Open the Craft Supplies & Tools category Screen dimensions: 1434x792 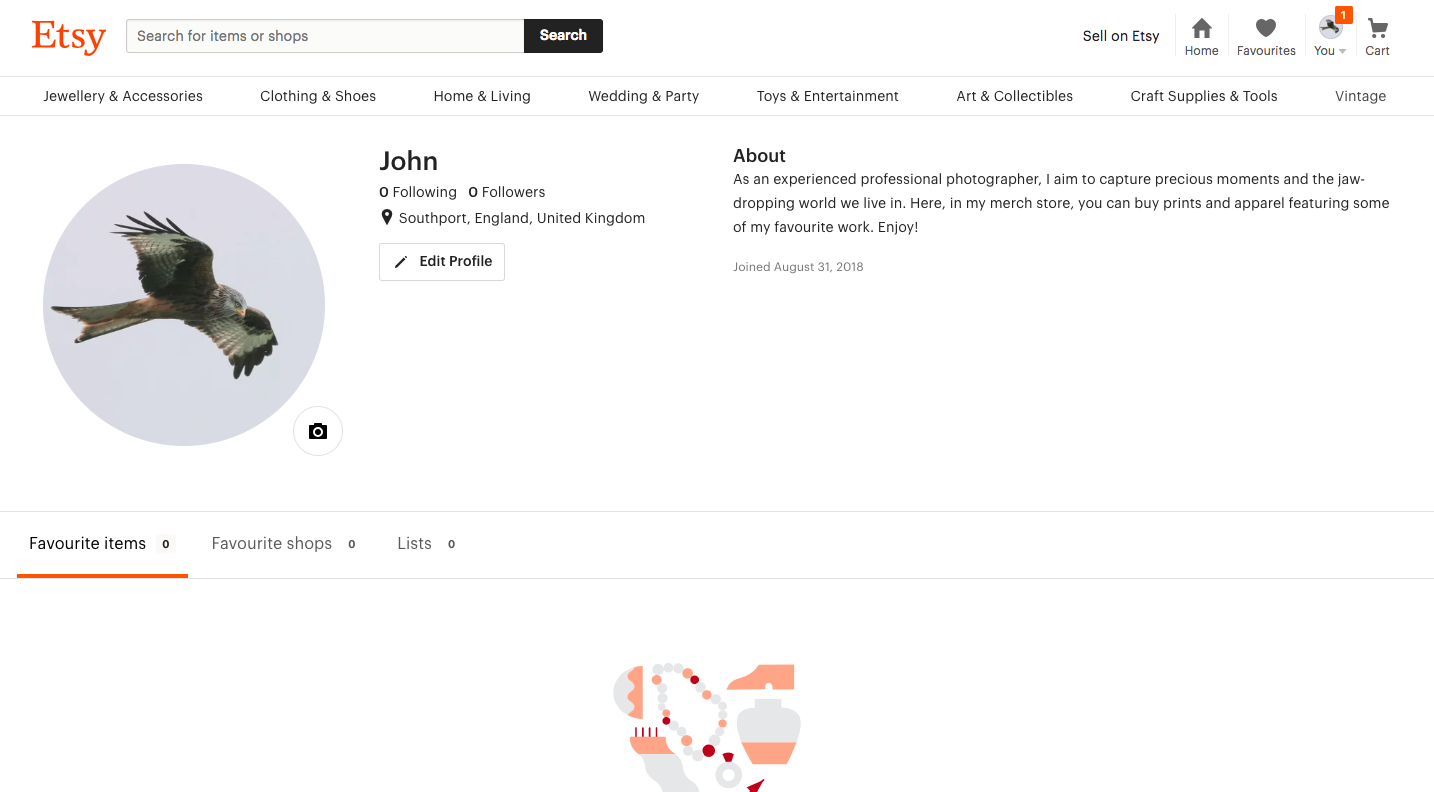(1203, 95)
